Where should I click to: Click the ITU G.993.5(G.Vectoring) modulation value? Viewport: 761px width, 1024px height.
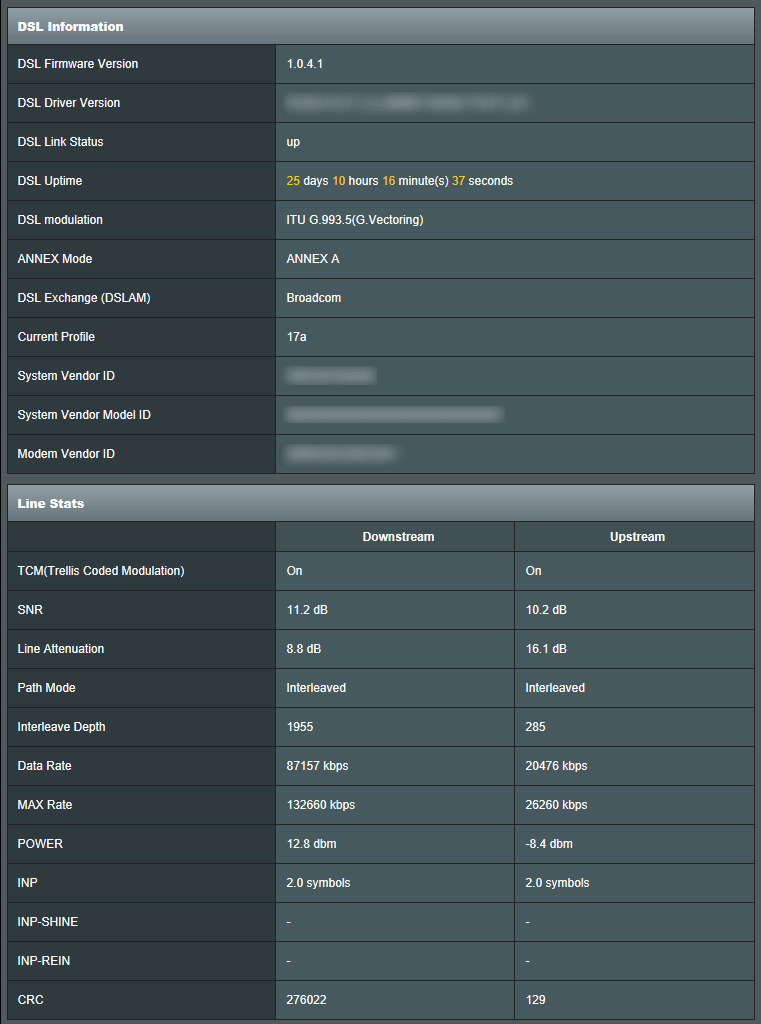355,220
